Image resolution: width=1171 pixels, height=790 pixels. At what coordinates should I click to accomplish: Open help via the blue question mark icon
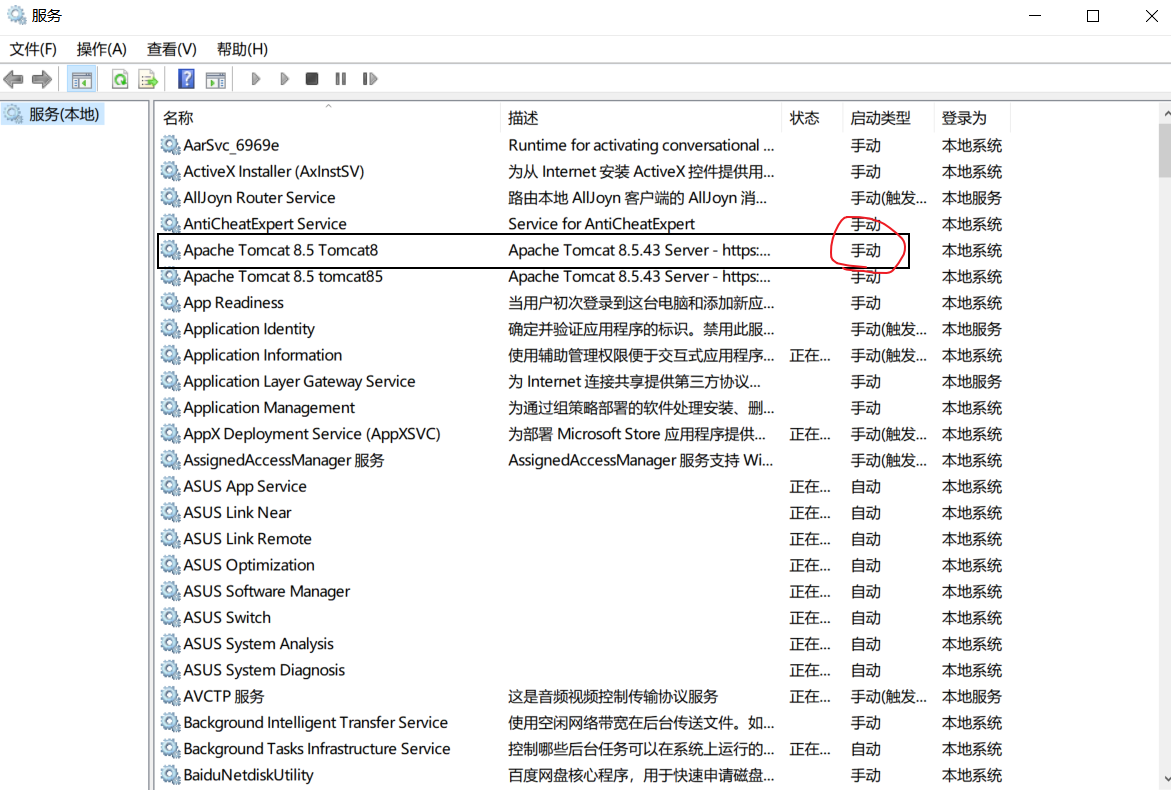pyautogui.click(x=186, y=78)
